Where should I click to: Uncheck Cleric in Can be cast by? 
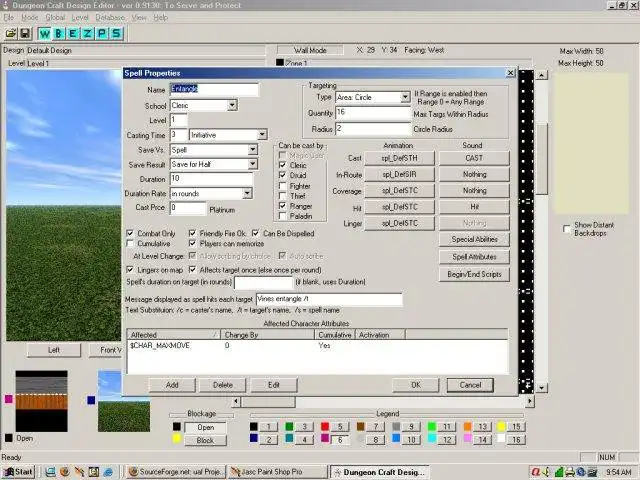[x=282, y=165]
